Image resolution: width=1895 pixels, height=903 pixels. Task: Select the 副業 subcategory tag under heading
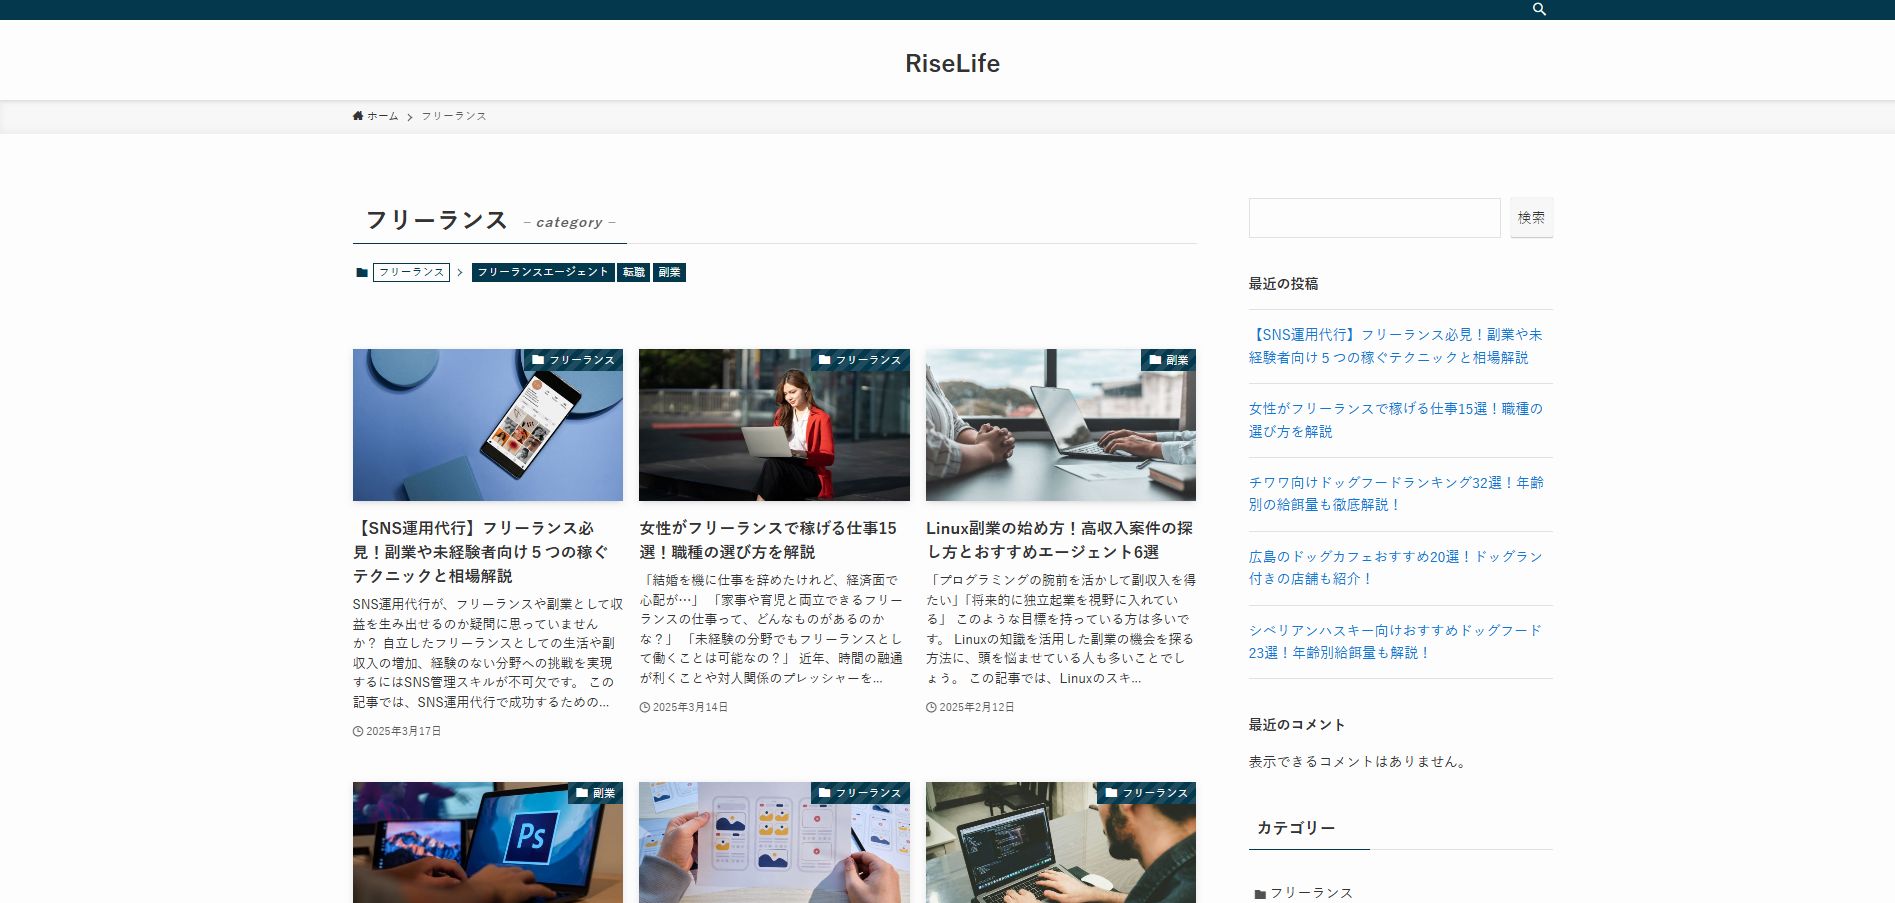click(669, 272)
